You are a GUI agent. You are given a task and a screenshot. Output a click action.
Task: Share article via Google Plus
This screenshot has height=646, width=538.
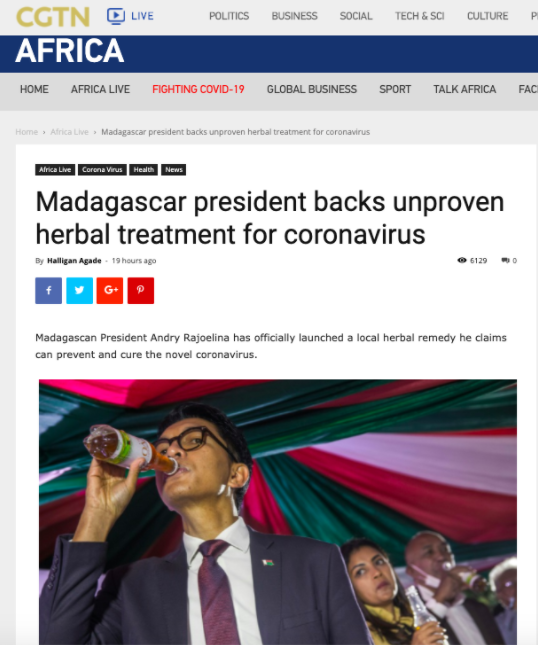tap(110, 290)
